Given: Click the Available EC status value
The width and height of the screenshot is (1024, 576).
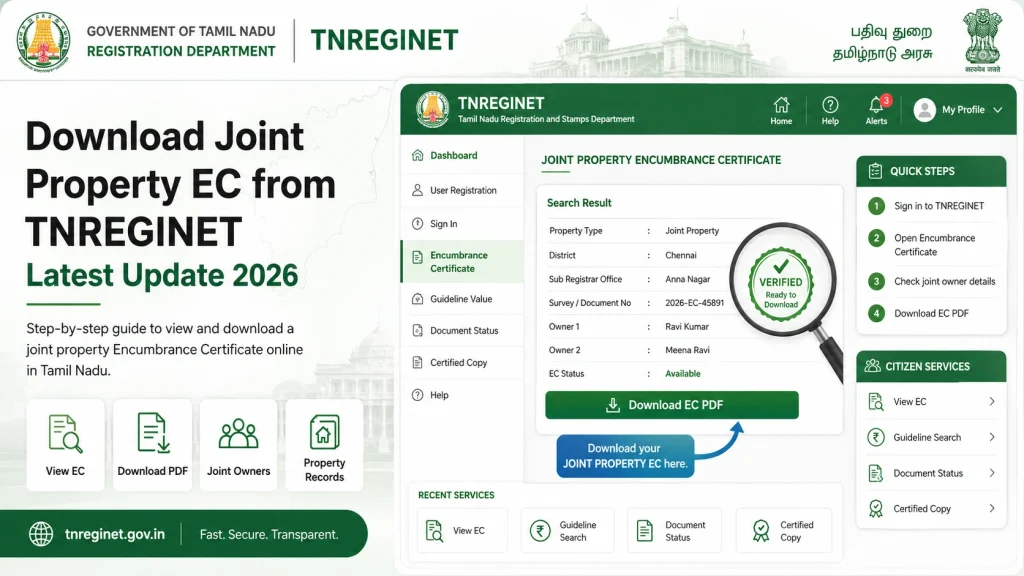Looking at the screenshot, I should (682, 374).
